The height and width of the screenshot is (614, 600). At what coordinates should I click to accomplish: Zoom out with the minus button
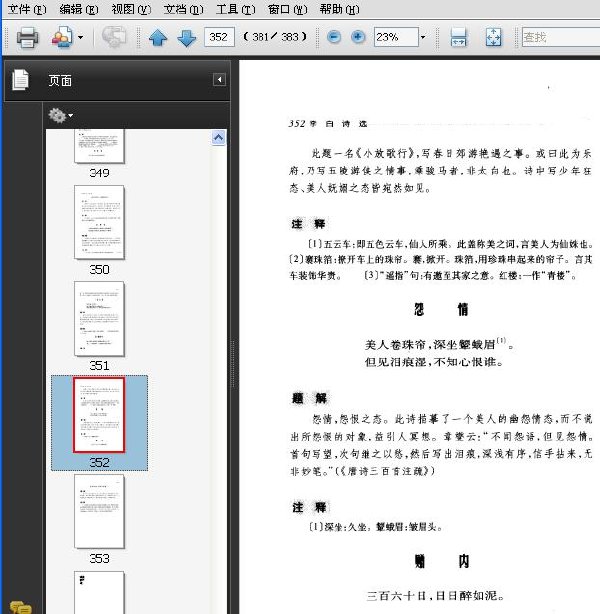point(334,37)
